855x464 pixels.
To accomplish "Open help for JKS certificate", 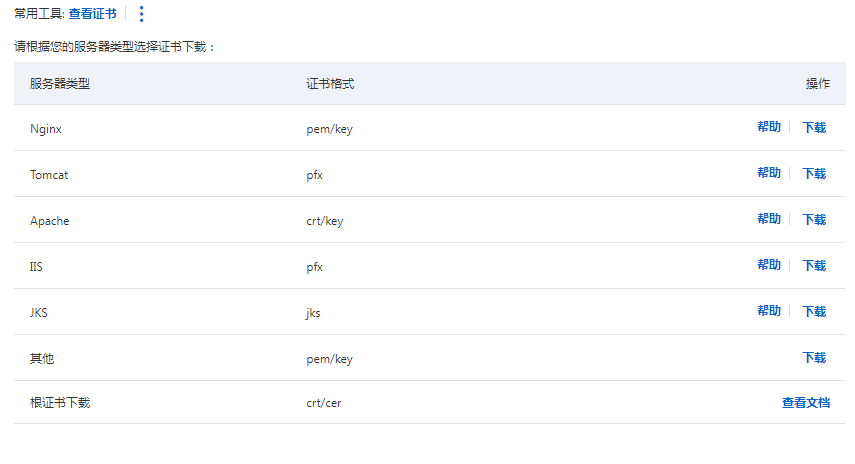I will pos(769,312).
